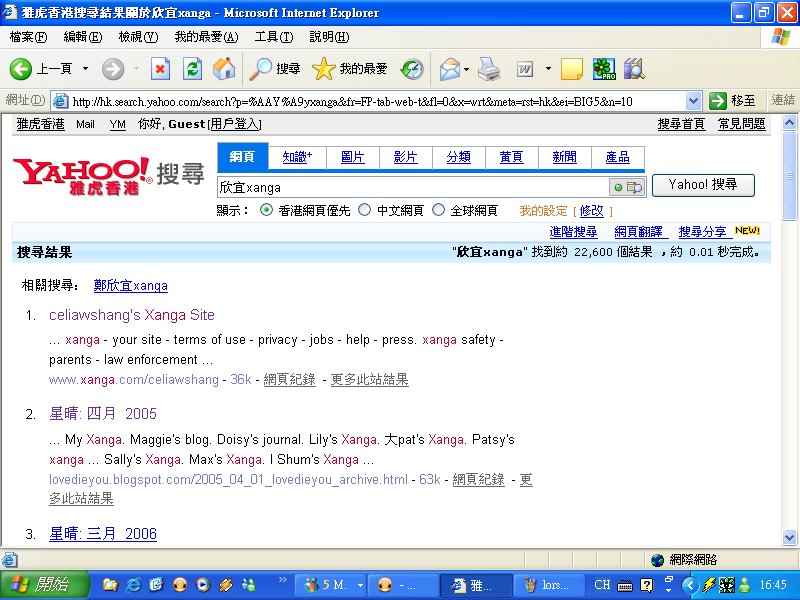Click the 修改 settings link
The image size is (800, 600).
point(591,210)
